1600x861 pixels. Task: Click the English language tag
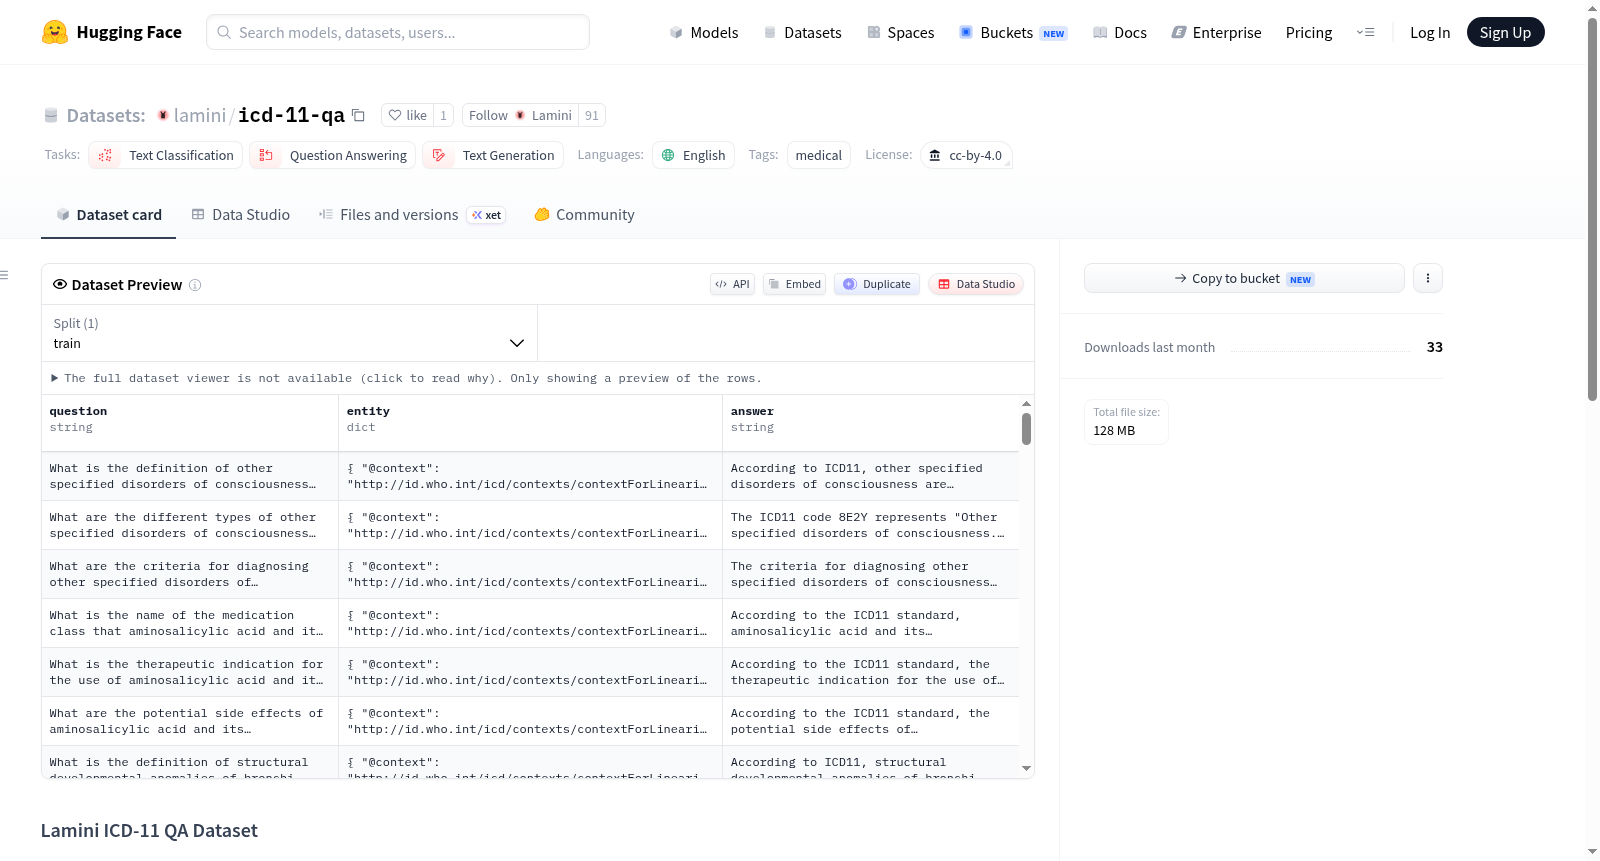click(693, 155)
